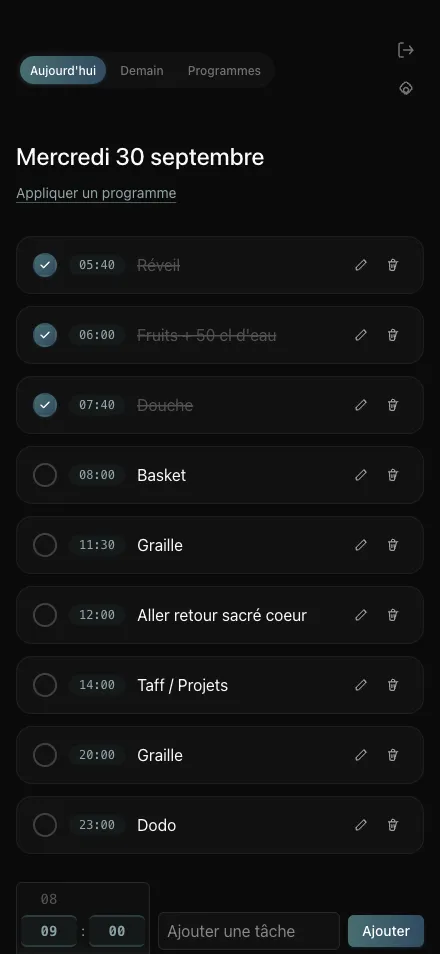Delete the 20:00 Graille task
Viewport: 440px width, 954px height.
[x=393, y=755]
